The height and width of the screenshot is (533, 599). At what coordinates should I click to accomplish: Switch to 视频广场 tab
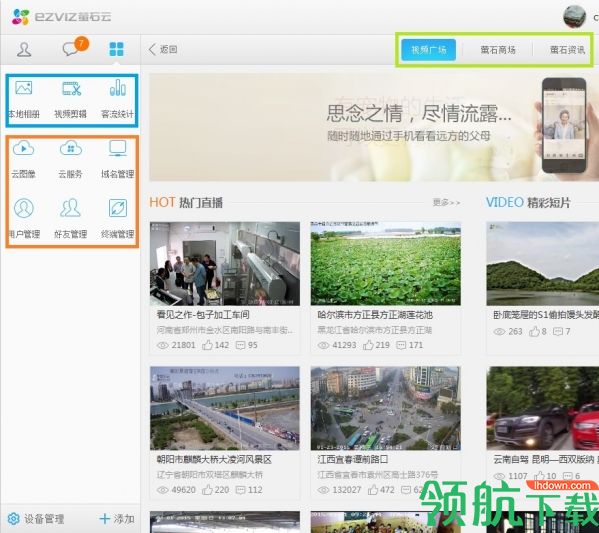tap(428, 50)
